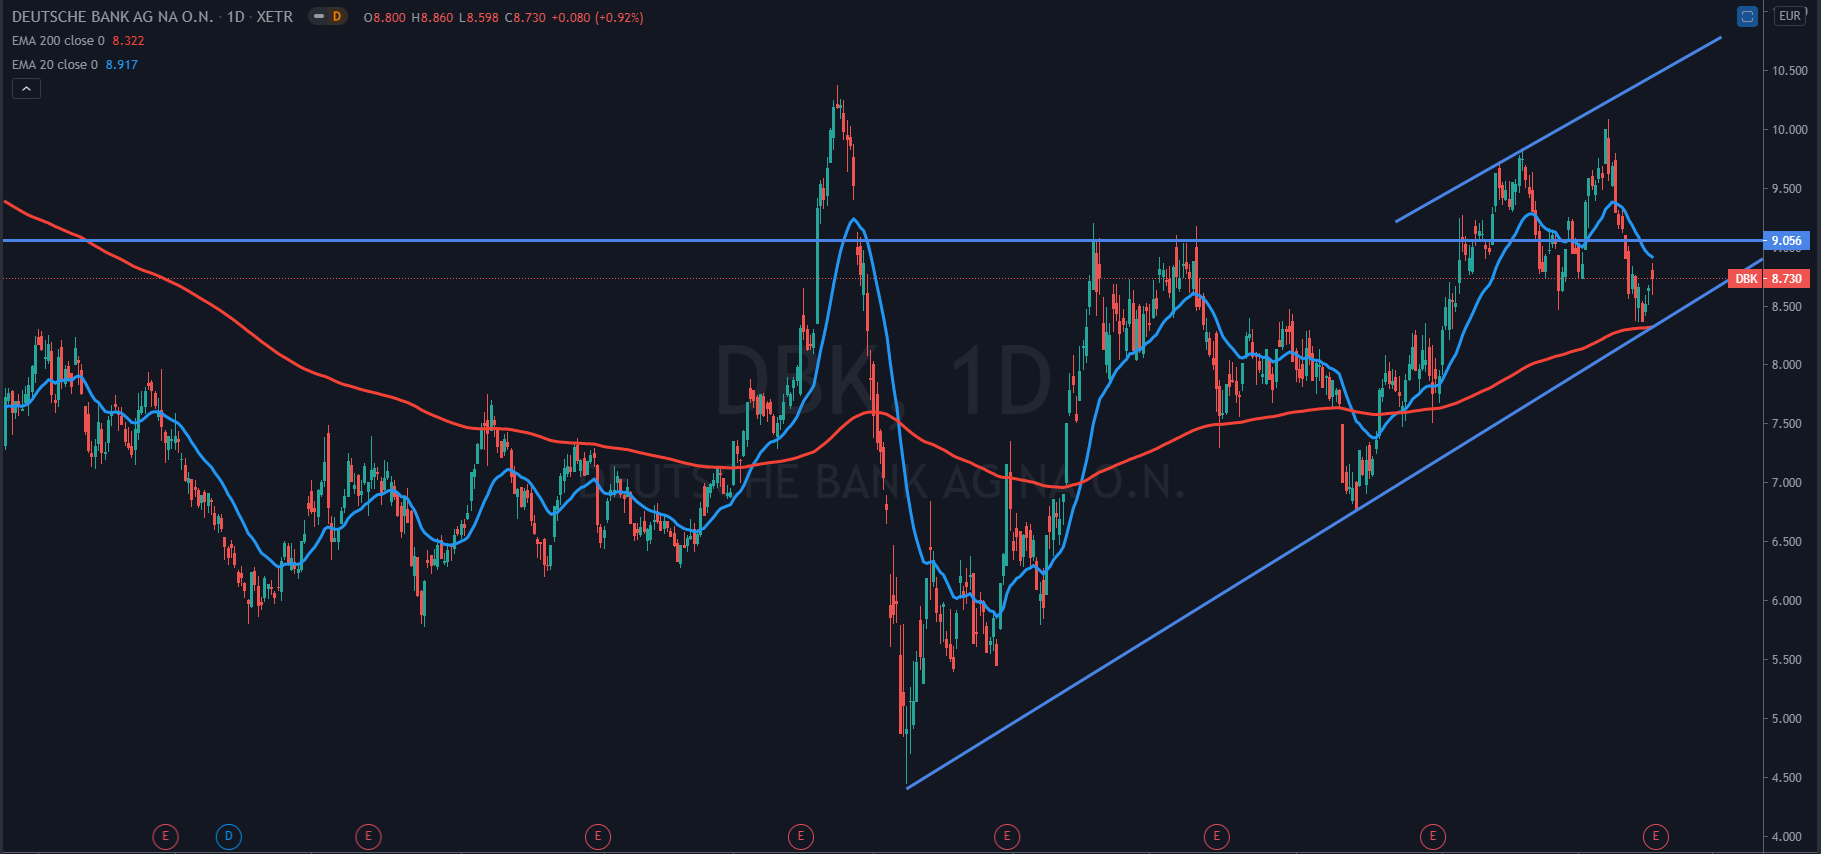This screenshot has height=854, width=1821.
Task: Select the EMA 200 close 0 legend entry
Action: [58, 41]
